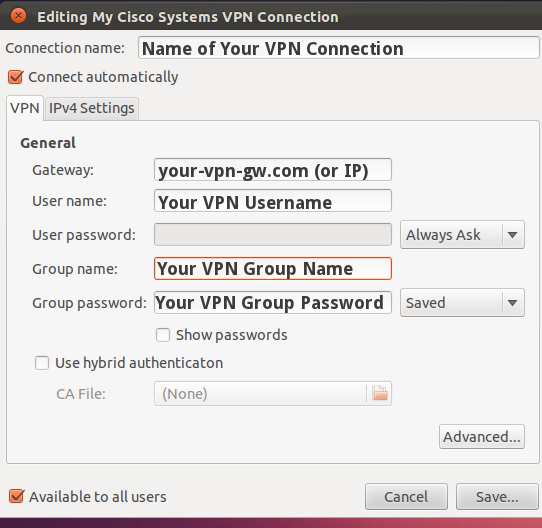This screenshot has height=528, width=542.
Task: Click the Cancel button
Action: click(x=406, y=497)
